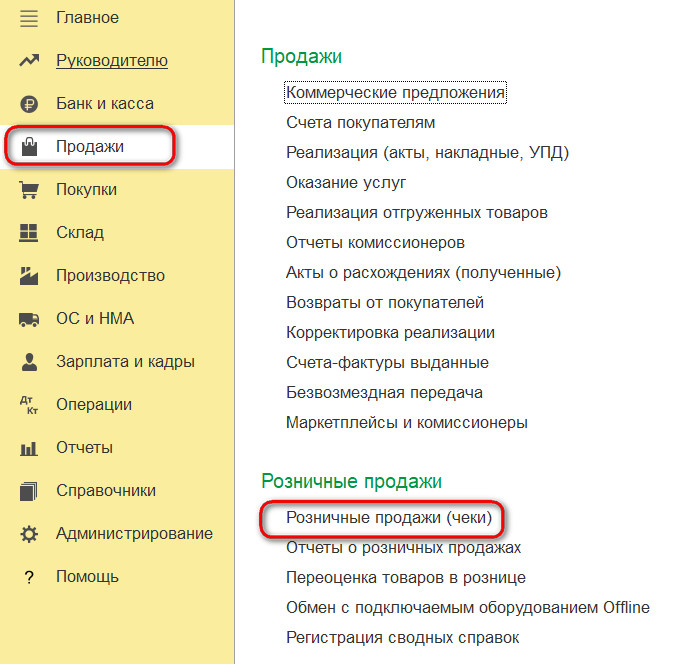The height and width of the screenshot is (664, 678).
Task: Open Счета-фактуры выданные link
Action: click(387, 363)
